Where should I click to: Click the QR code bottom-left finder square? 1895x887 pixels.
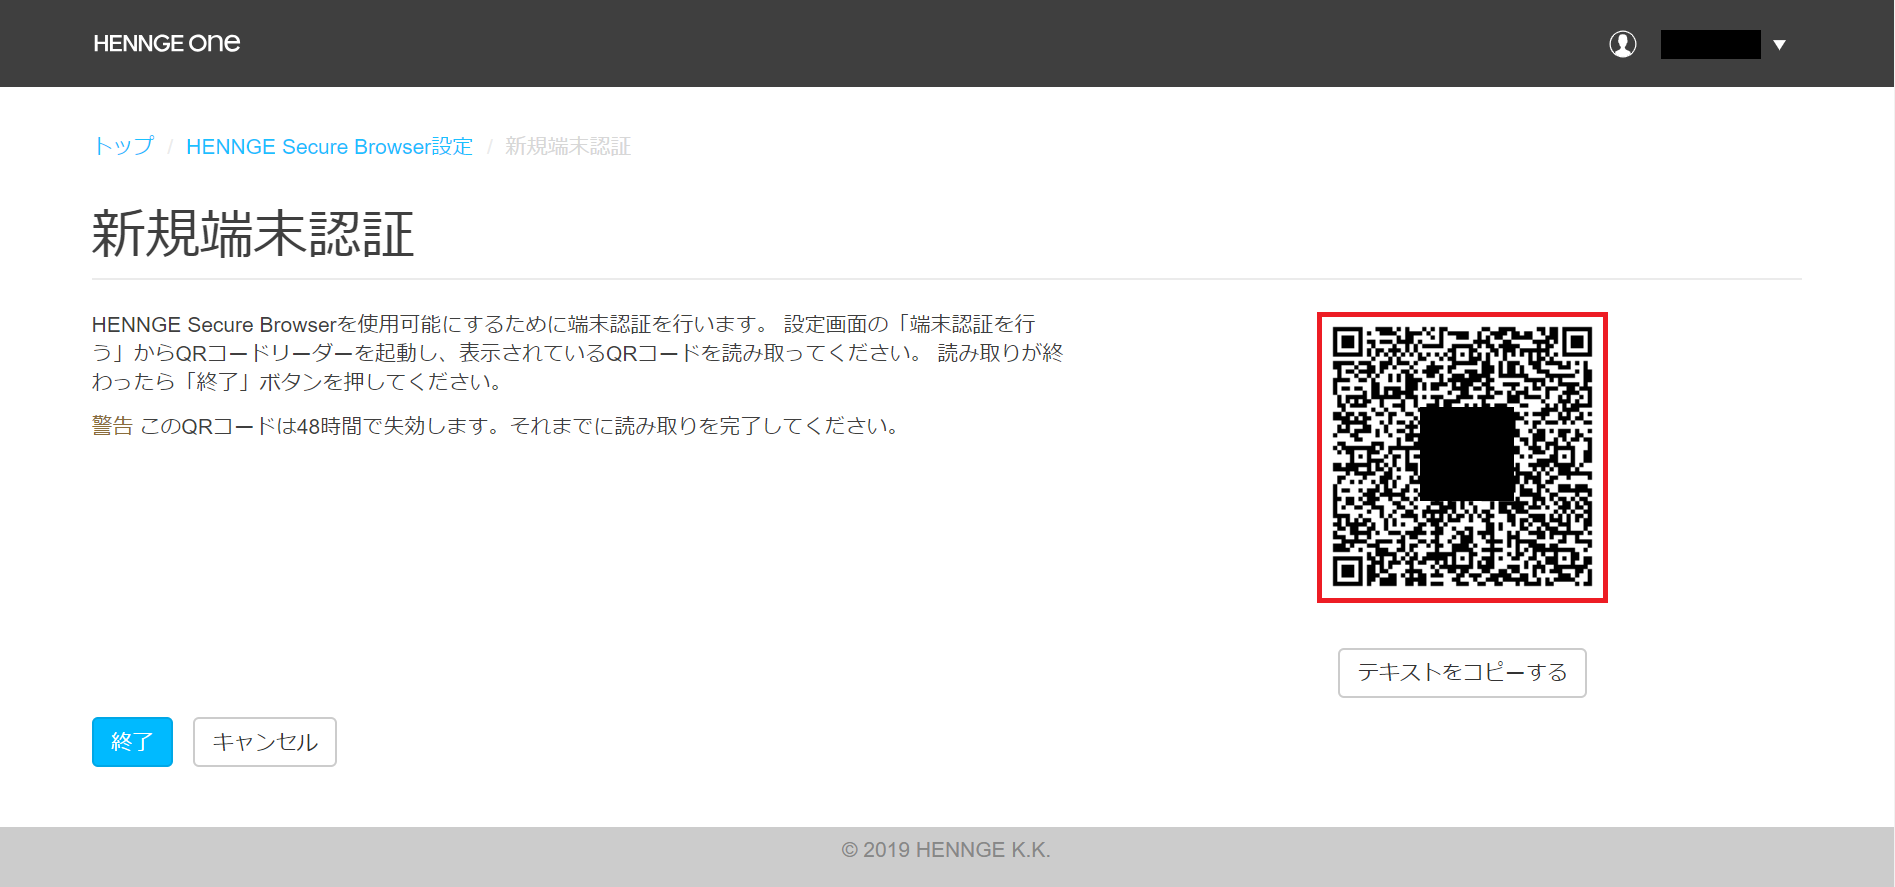point(1348,571)
